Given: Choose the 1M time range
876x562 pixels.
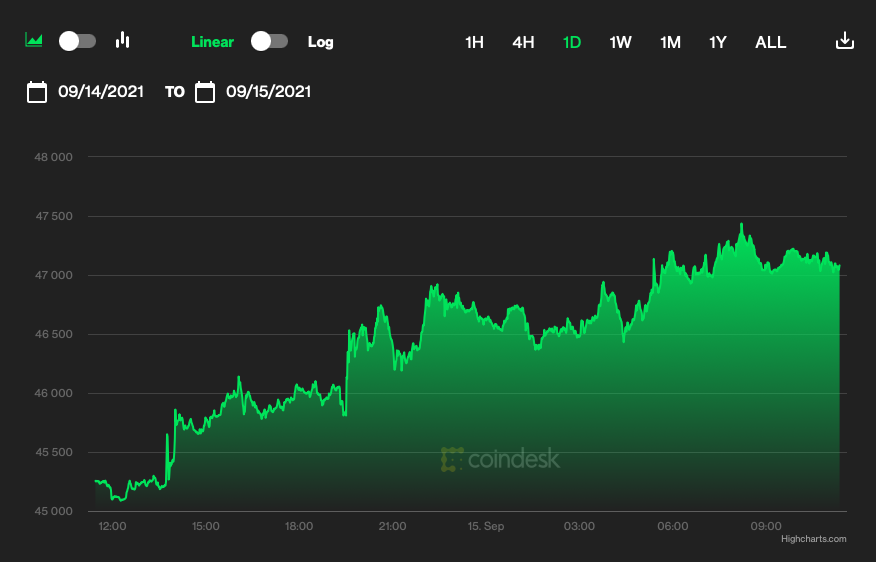Looking at the screenshot, I should tap(670, 42).
